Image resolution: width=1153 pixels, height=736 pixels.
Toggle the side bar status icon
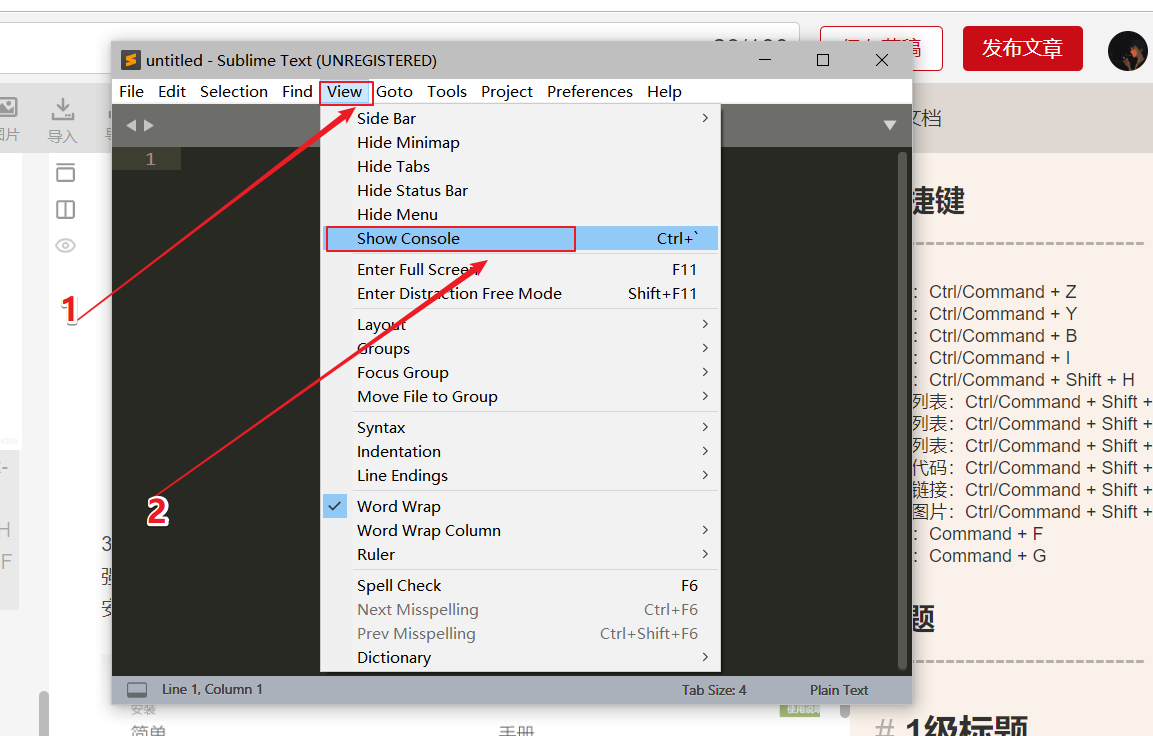(137, 690)
